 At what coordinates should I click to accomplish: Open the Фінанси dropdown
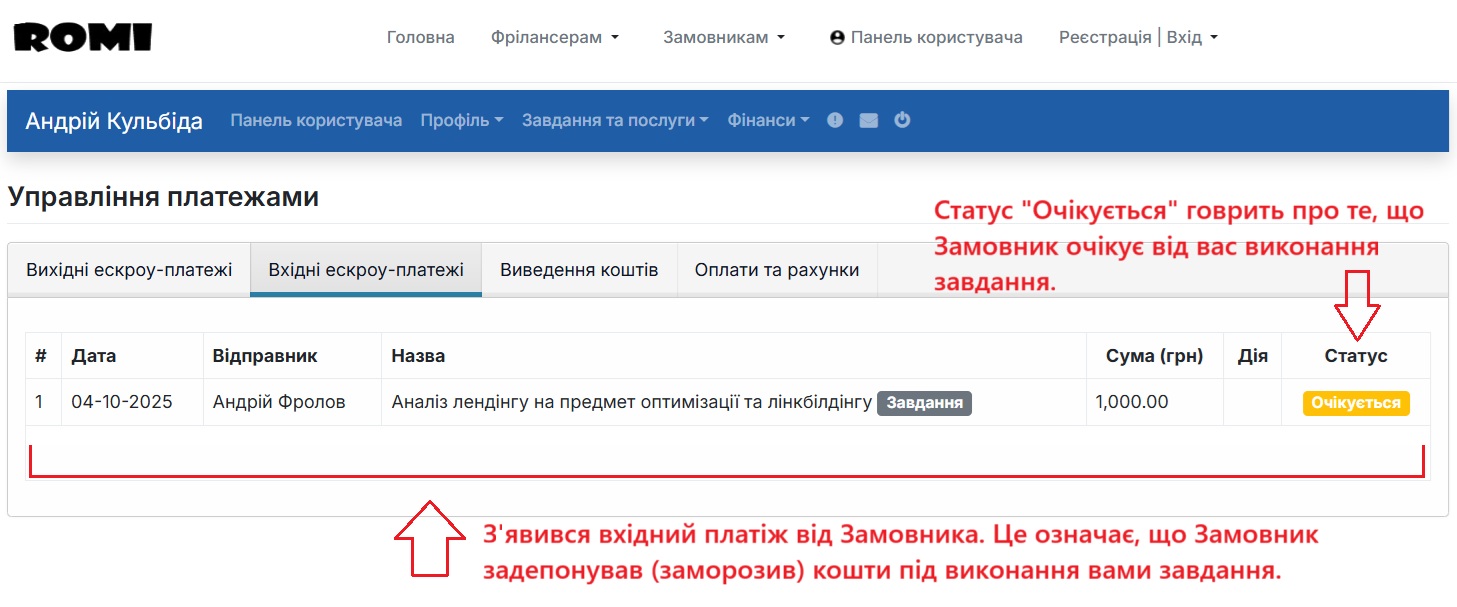(767, 120)
